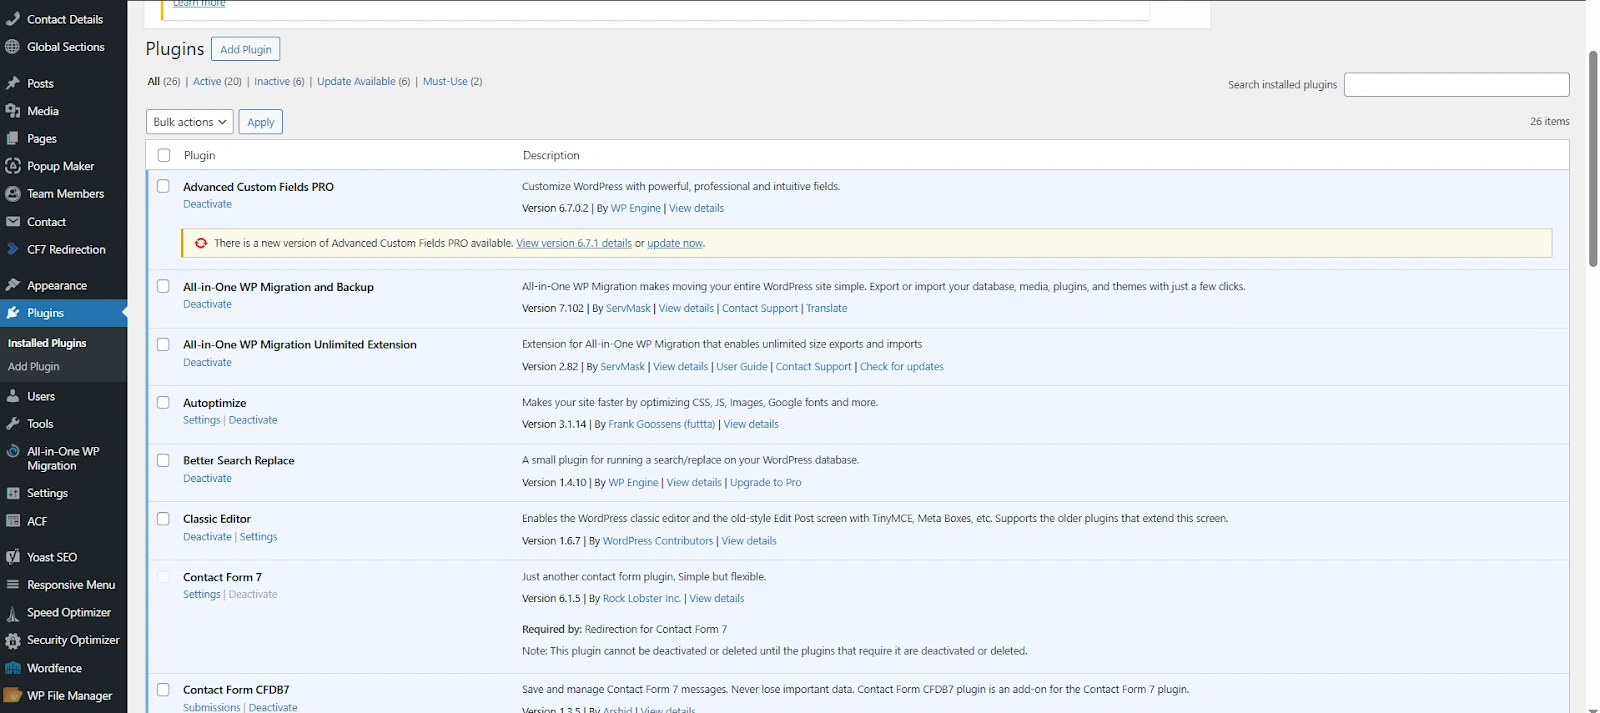The width and height of the screenshot is (1600, 713).
Task: Click the Speed Optimizer icon
Action: pos(12,613)
